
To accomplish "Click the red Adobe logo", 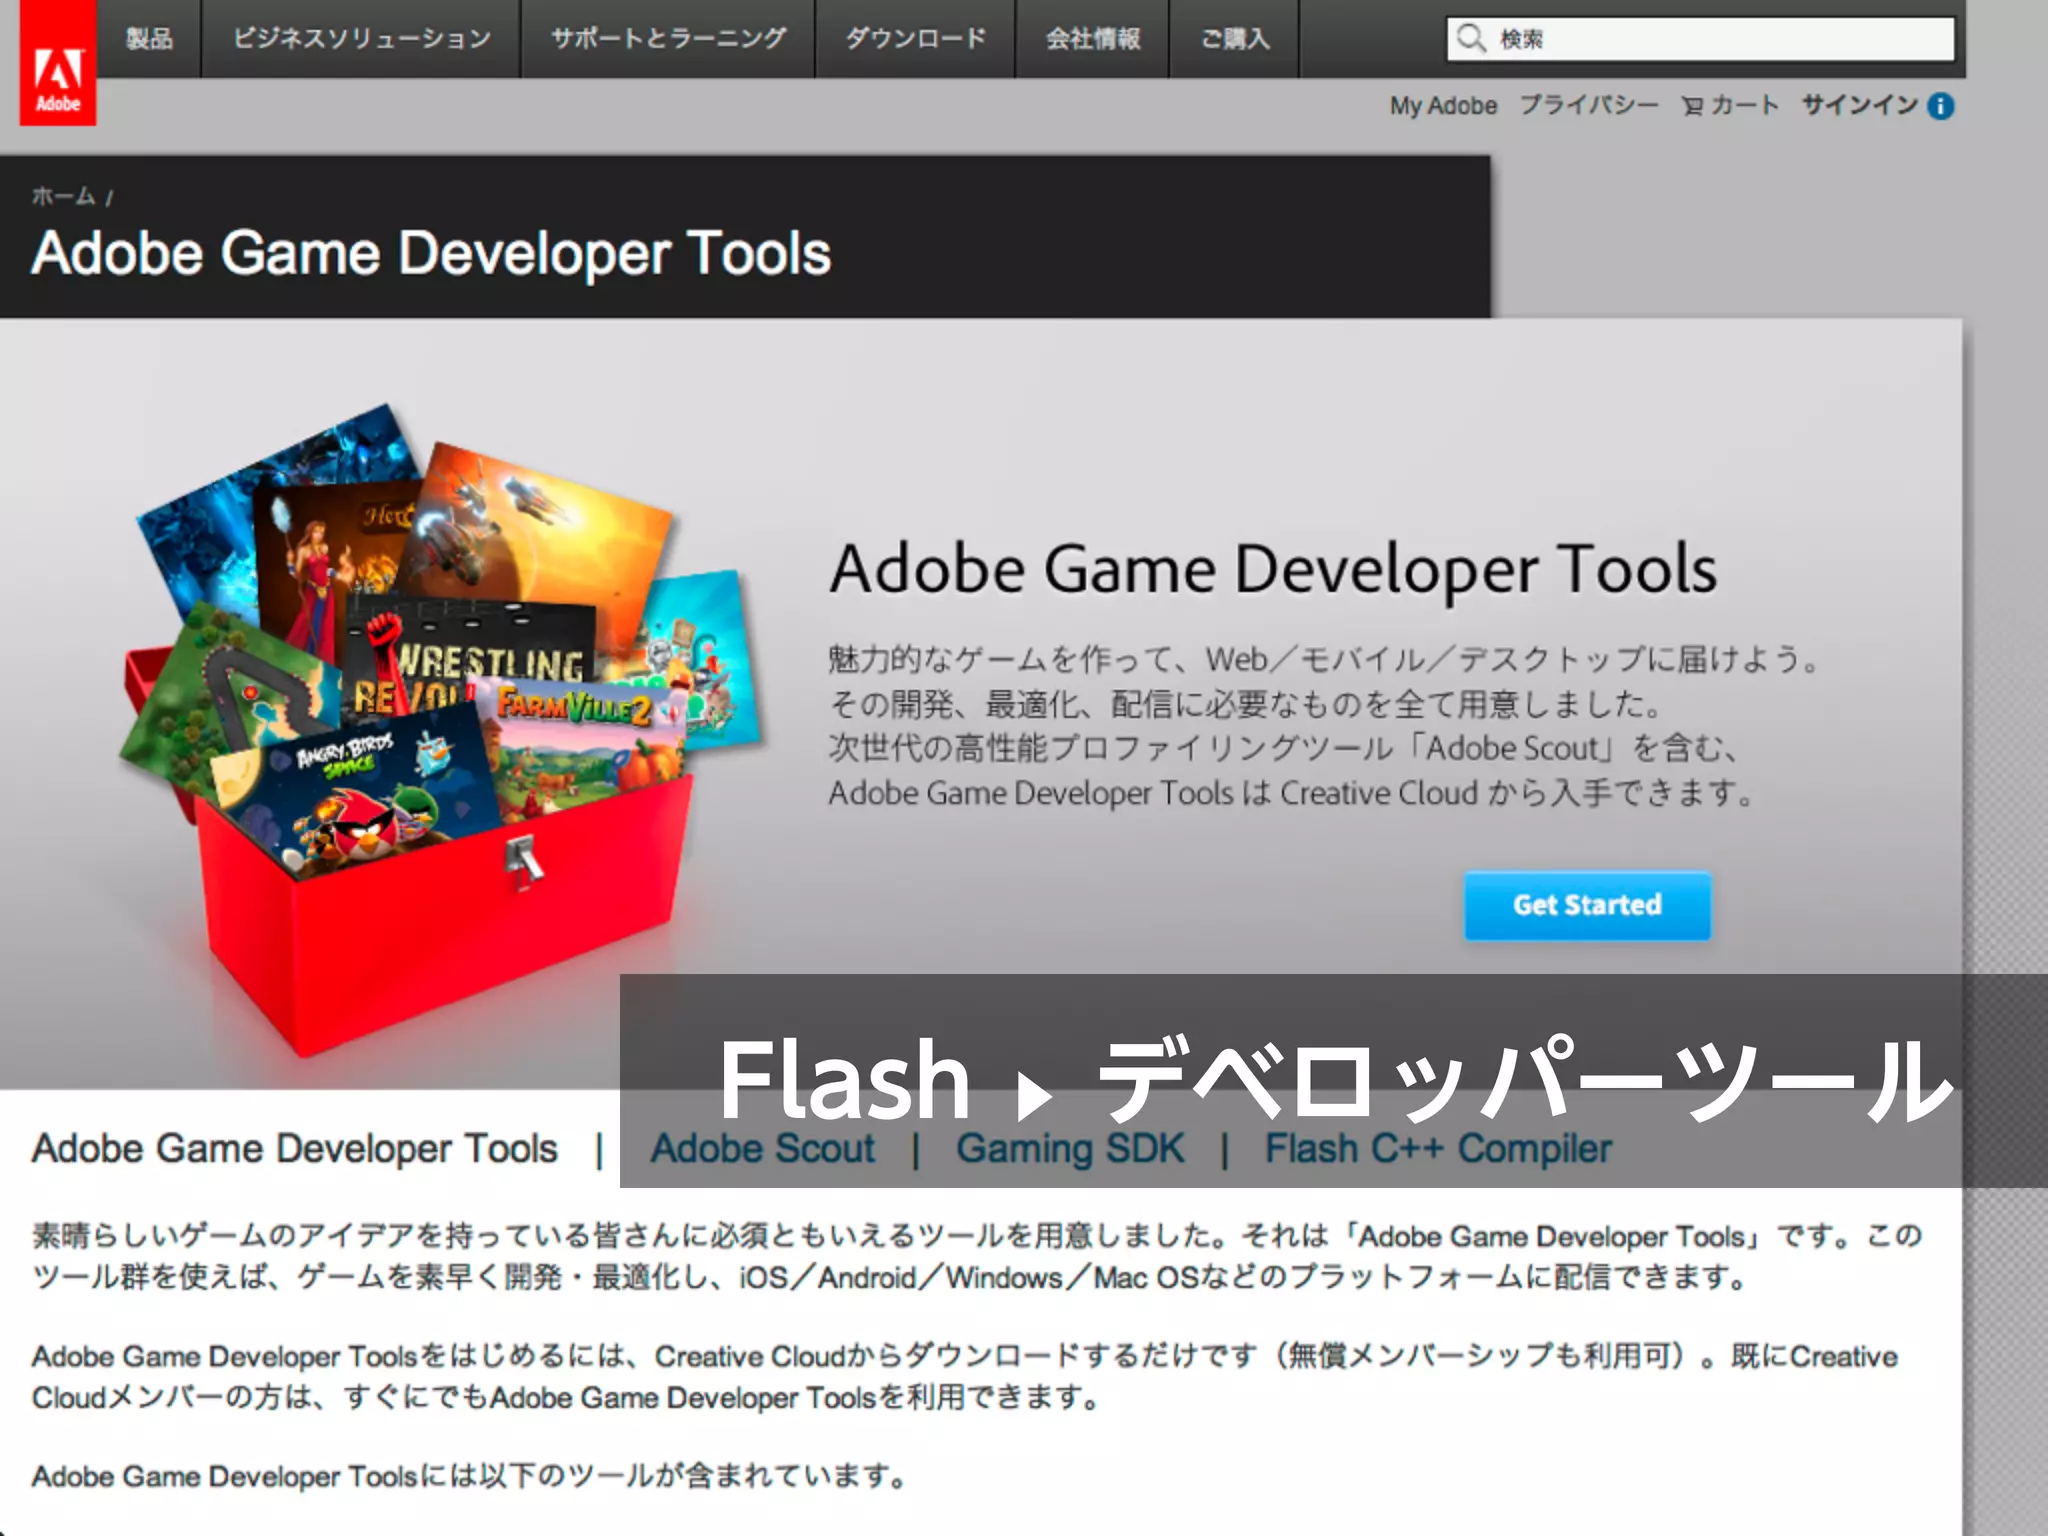I will 58,62.
